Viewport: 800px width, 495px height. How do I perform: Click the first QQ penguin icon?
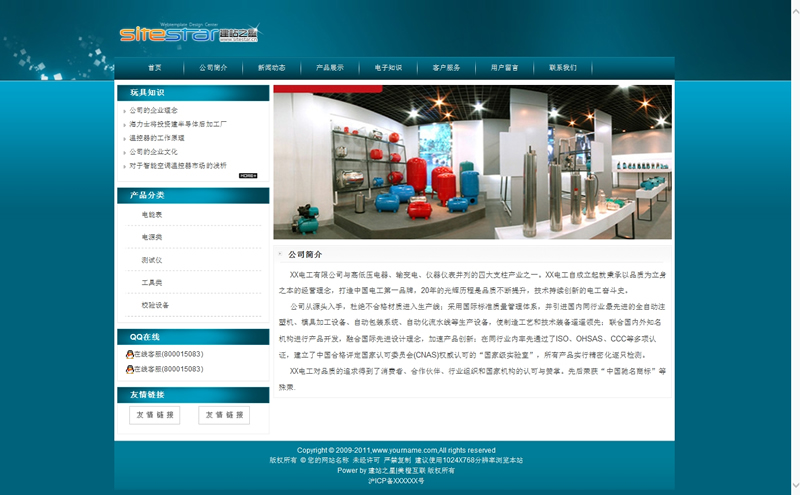[130, 354]
